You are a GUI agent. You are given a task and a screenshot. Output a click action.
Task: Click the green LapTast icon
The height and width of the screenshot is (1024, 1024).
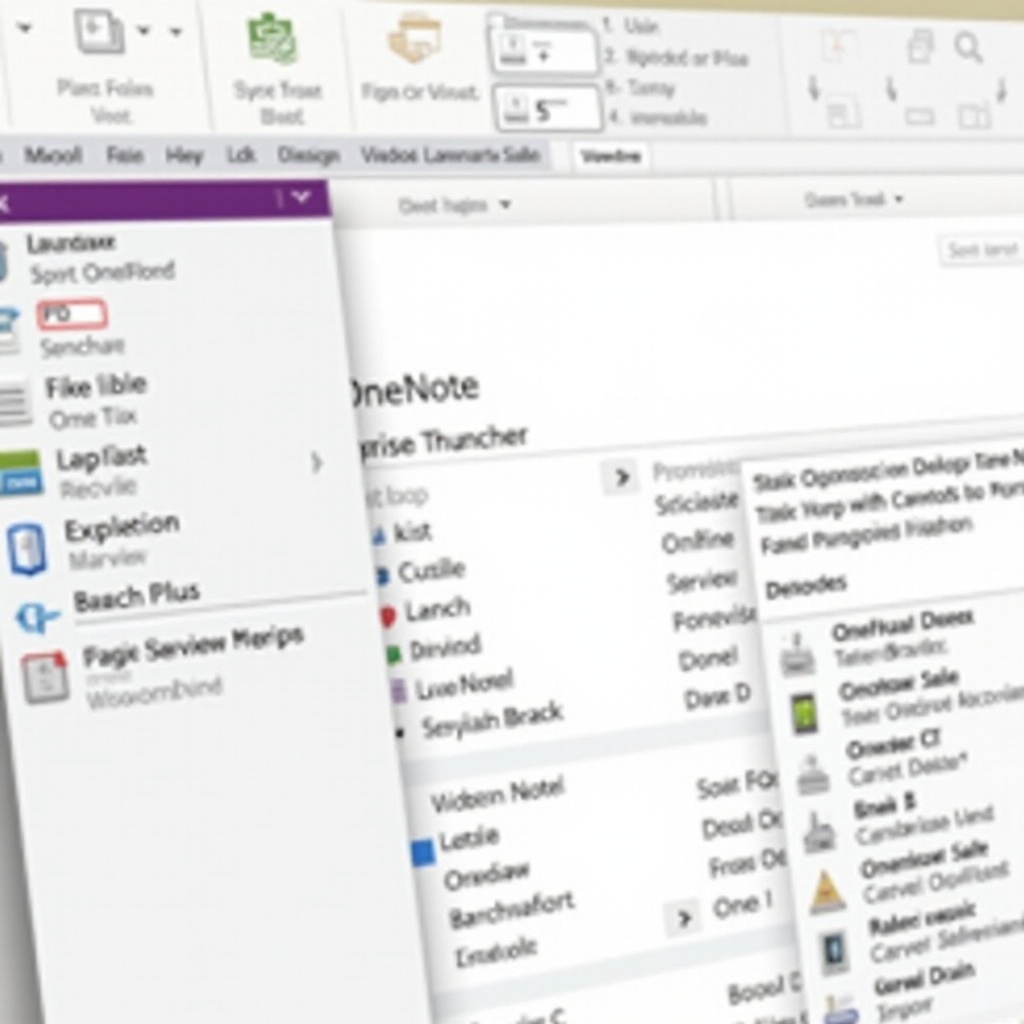coord(21,473)
